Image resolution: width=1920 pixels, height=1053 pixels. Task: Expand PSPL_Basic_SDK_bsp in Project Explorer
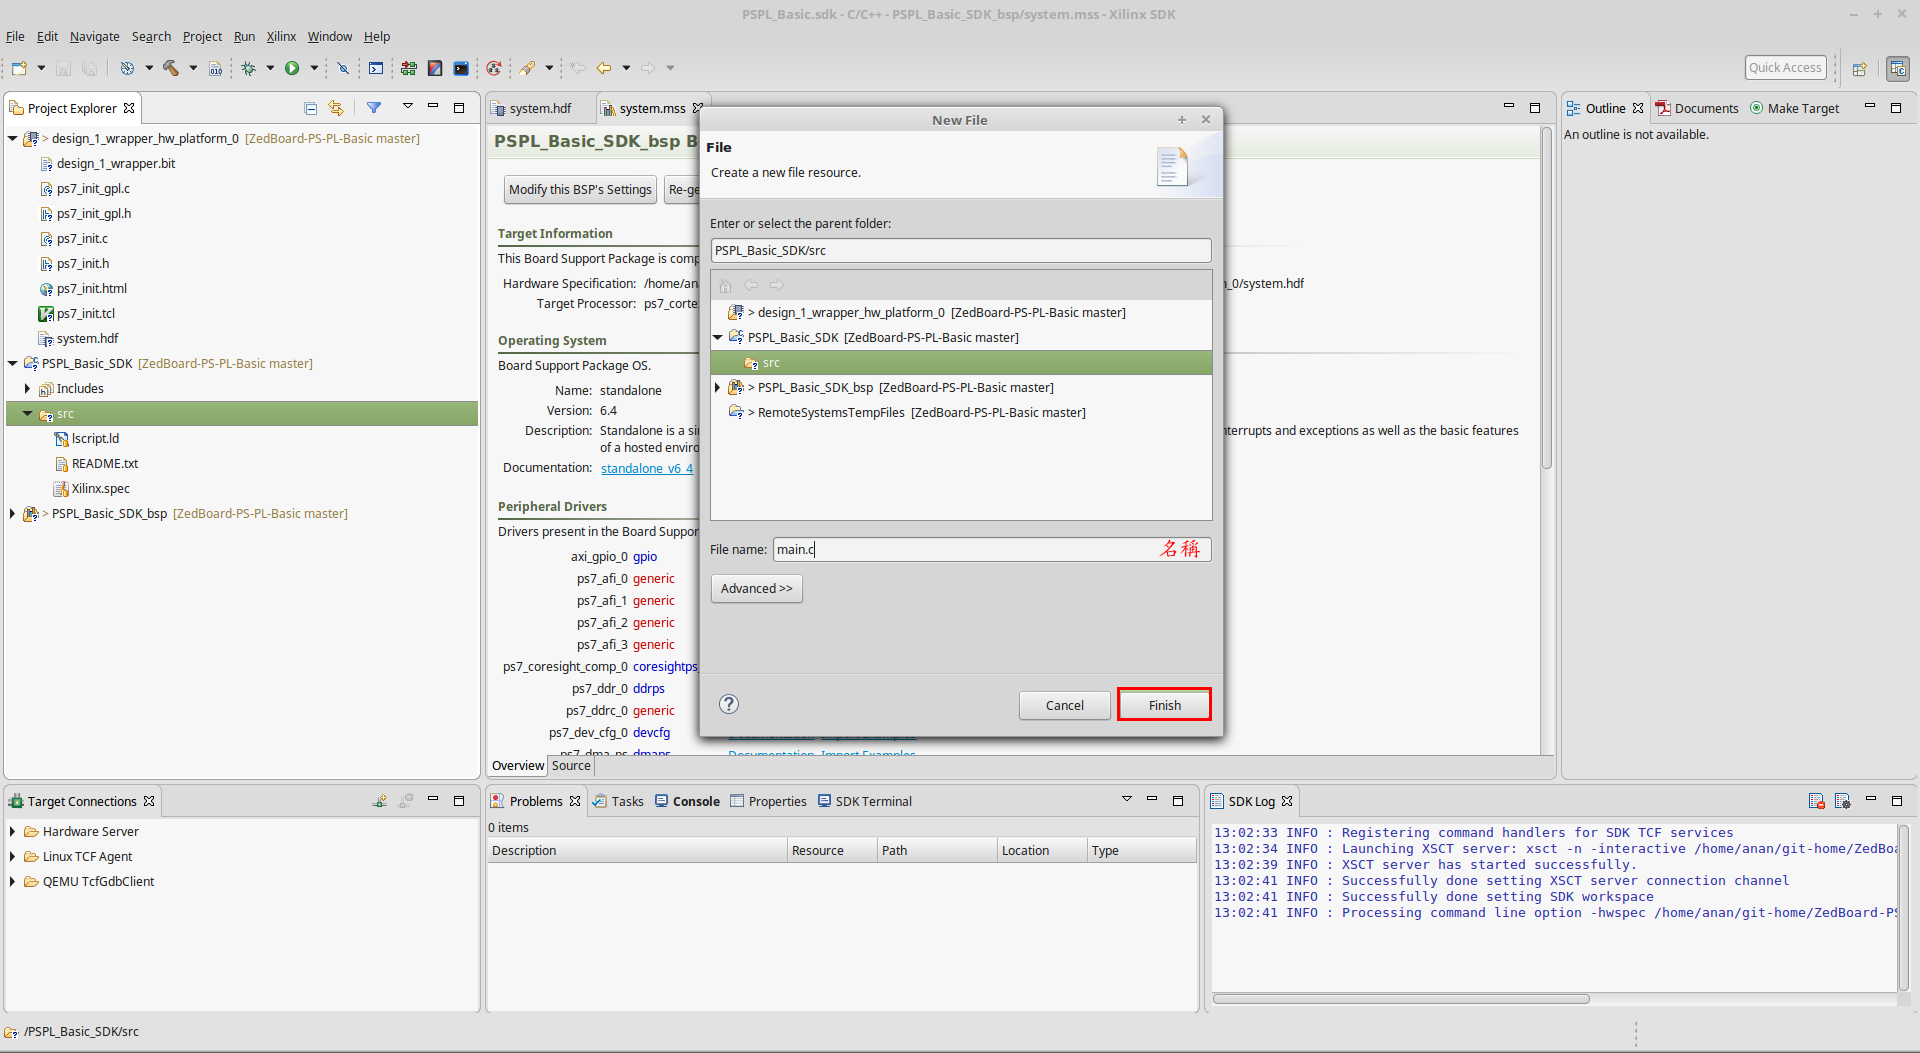click(13, 514)
